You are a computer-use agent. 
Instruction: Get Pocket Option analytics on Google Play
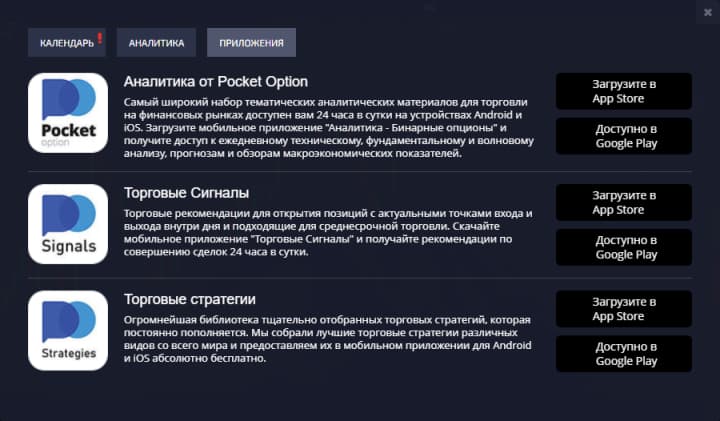(x=624, y=136)
